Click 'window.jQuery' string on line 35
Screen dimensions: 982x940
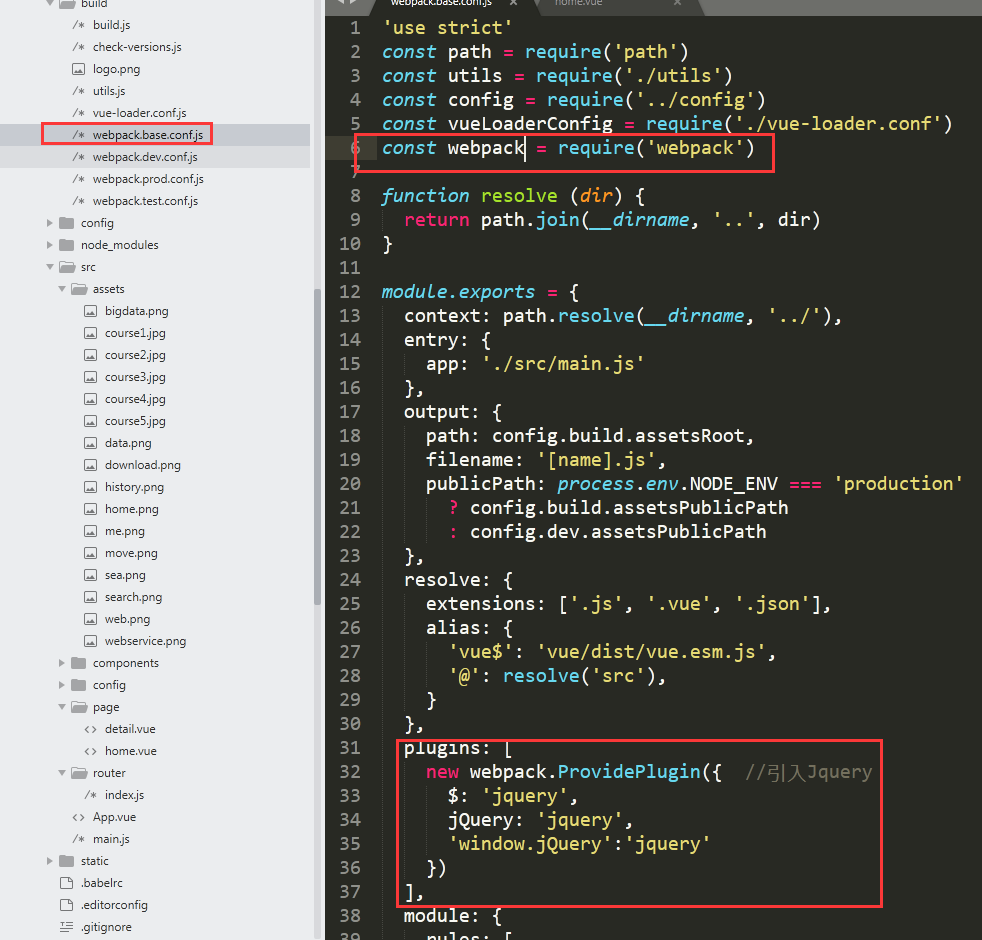click(x=530, y=844)
